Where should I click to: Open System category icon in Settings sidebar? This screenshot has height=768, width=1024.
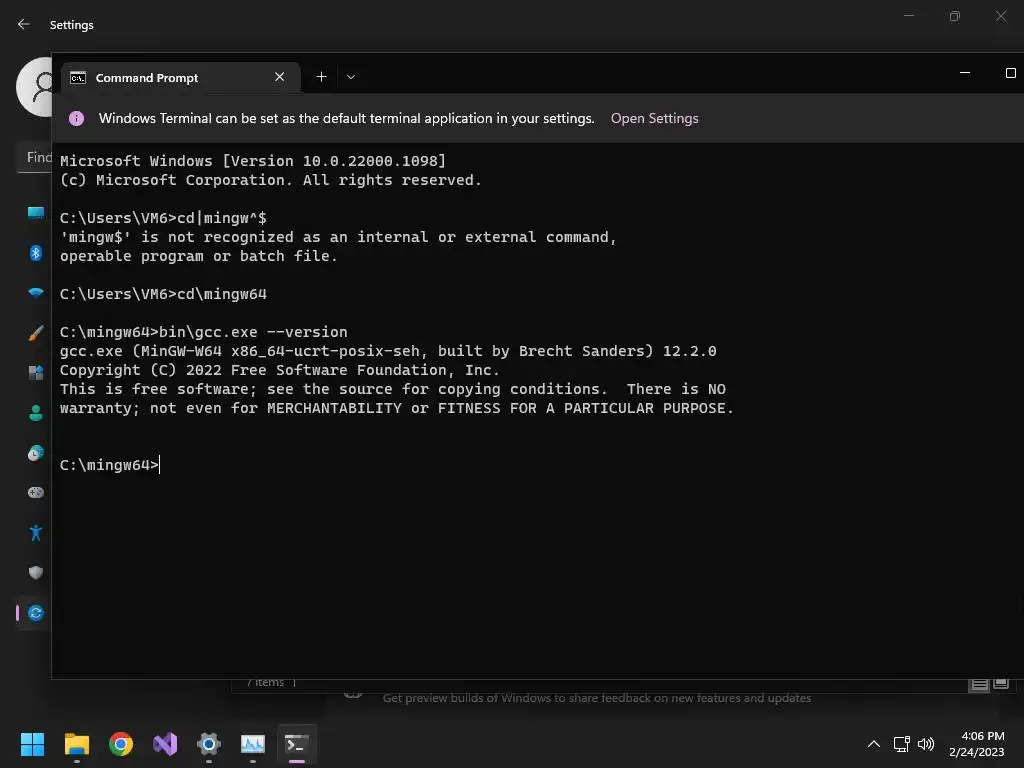36,213
